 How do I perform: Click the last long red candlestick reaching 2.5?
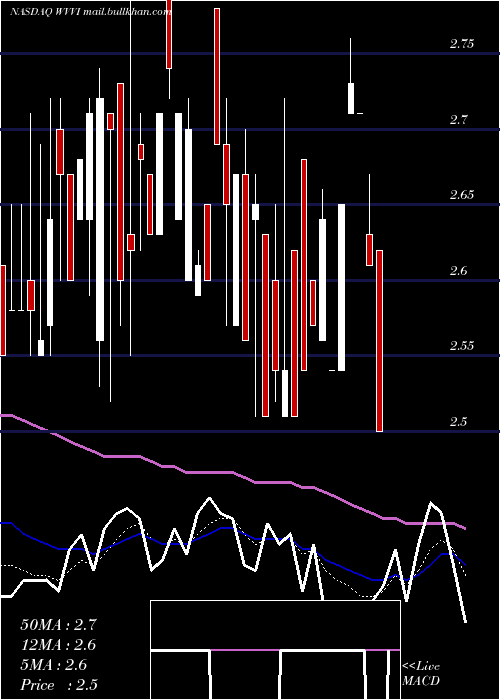pyautogui.click(x=379, y=341)
